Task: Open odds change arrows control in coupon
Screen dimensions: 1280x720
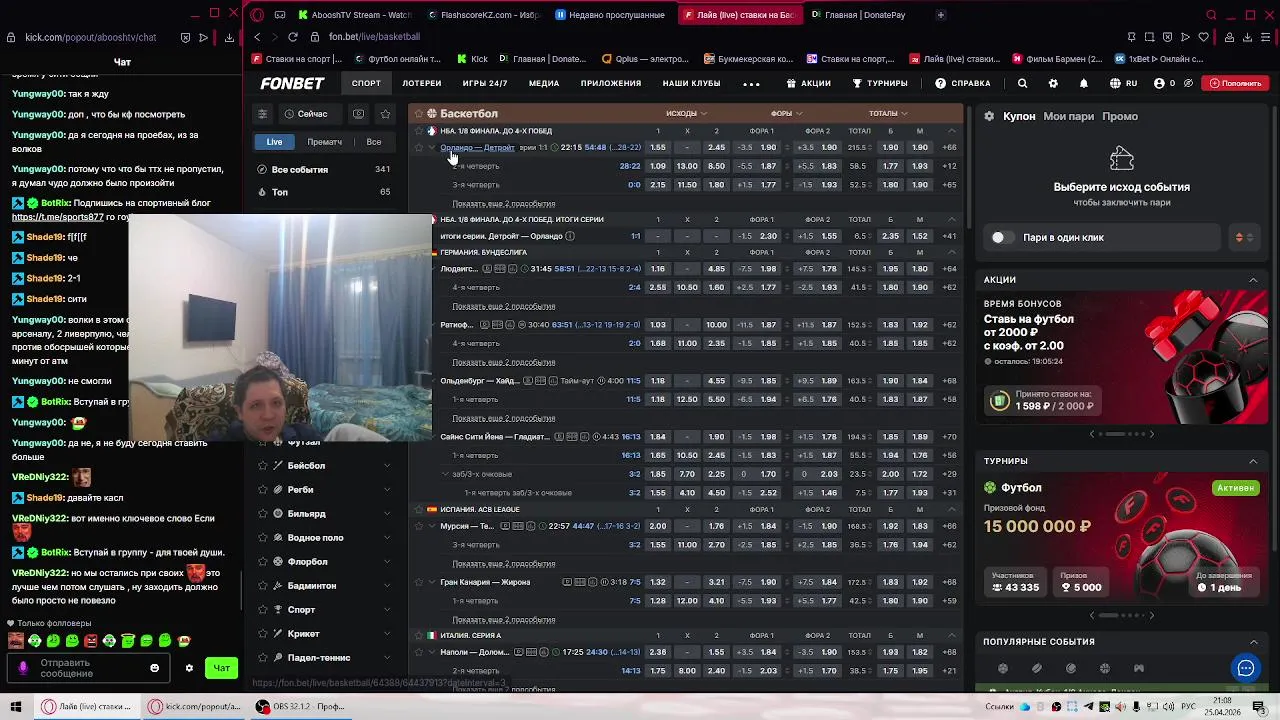Action: pyautogui.click(x=1244, y=238)
